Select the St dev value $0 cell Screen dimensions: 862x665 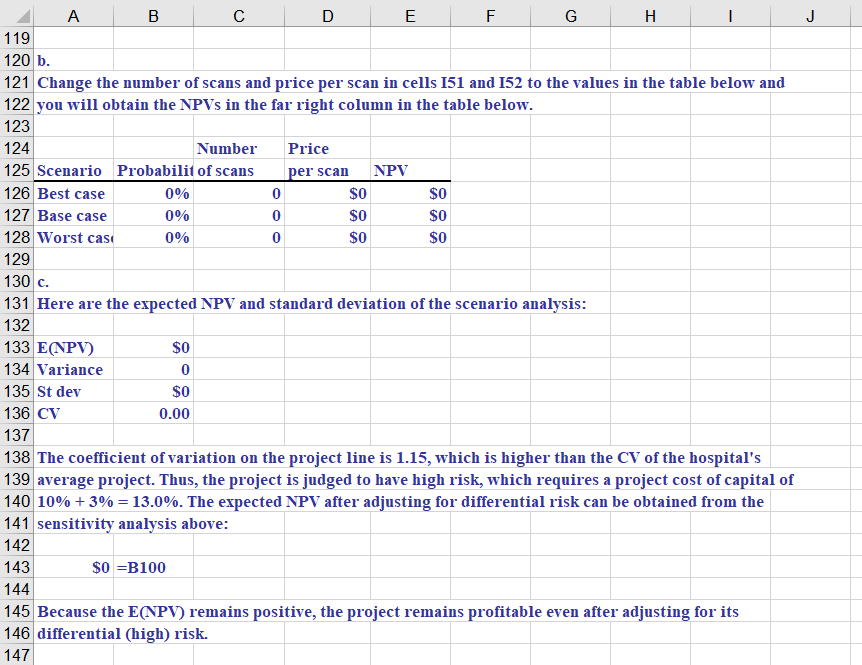[x=153, y=391]
